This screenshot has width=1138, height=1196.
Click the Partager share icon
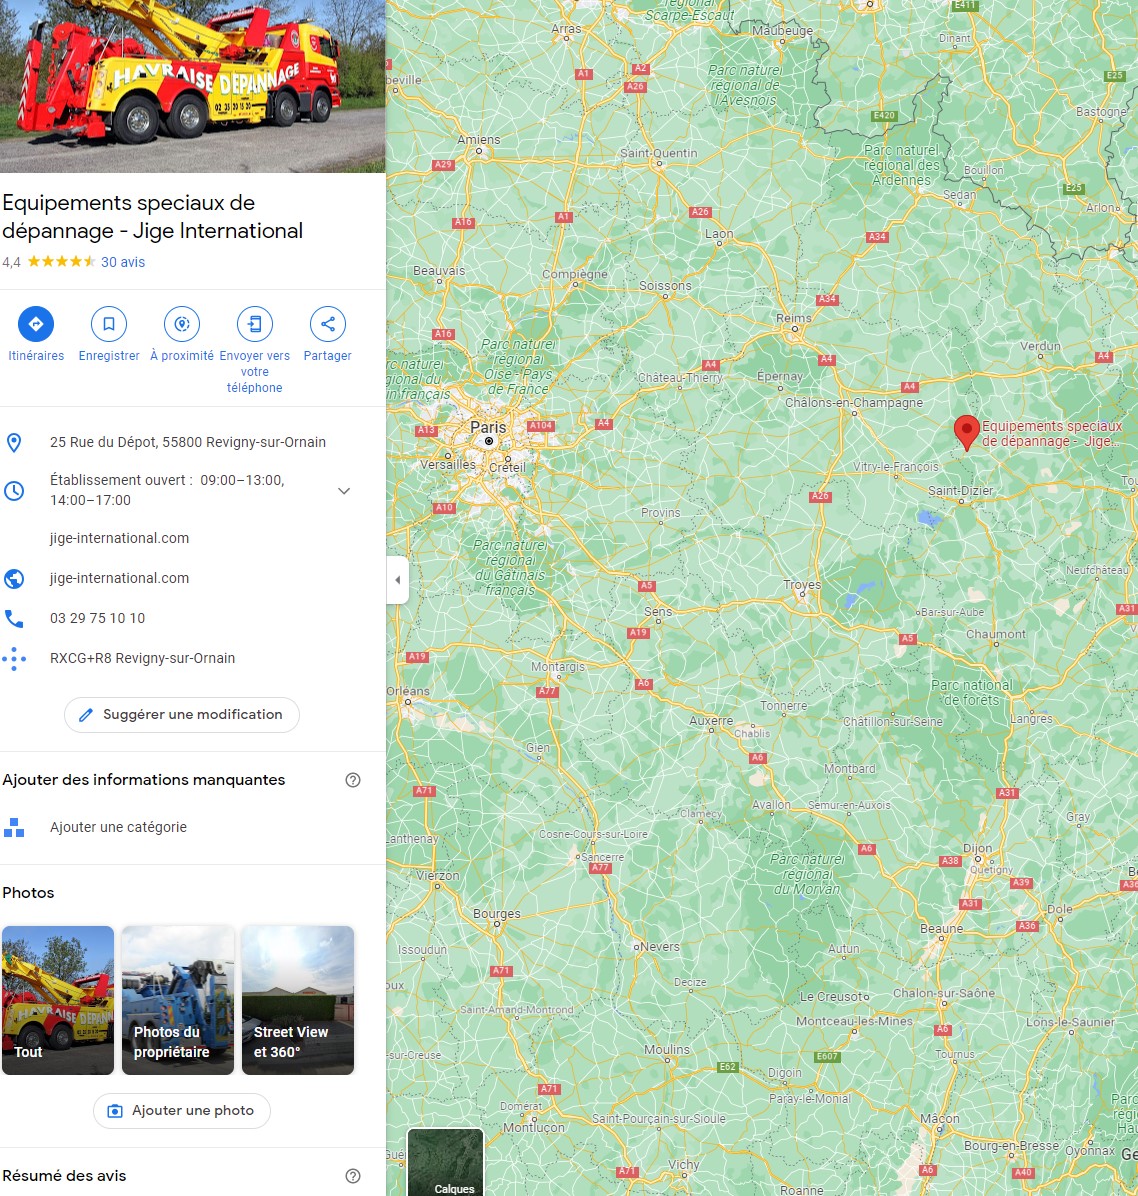coord(328,324)
